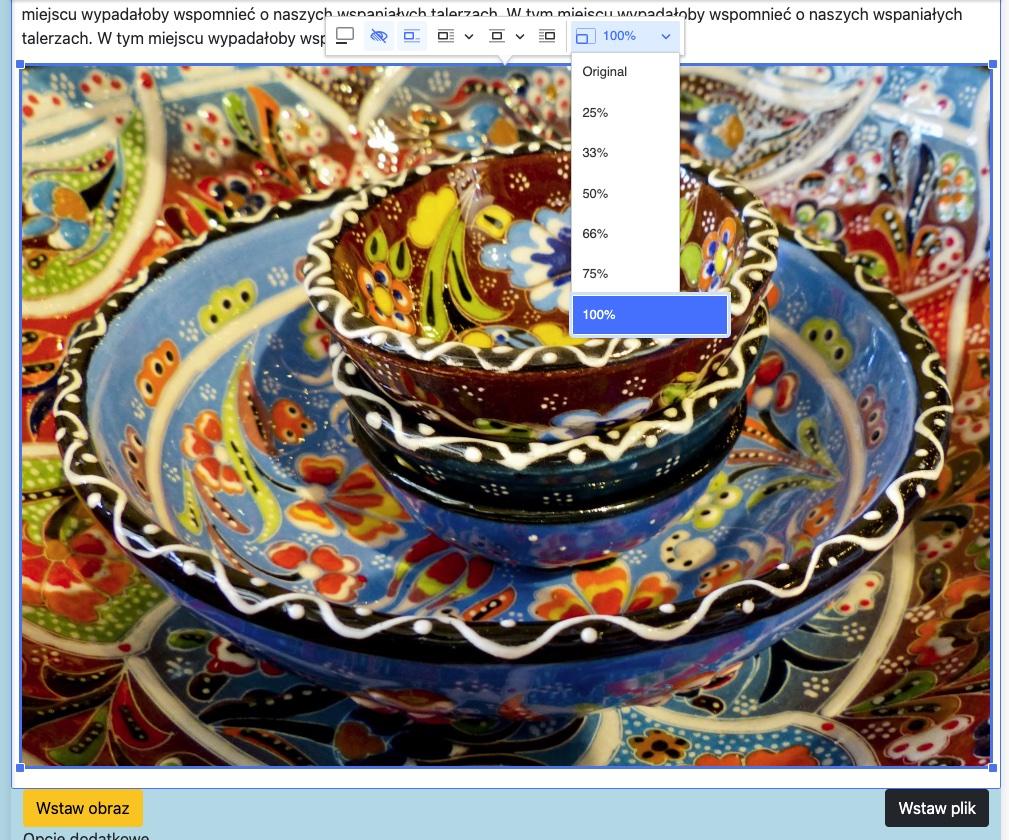
Task: Expand the break text options chevron
Action: [520, 36]
